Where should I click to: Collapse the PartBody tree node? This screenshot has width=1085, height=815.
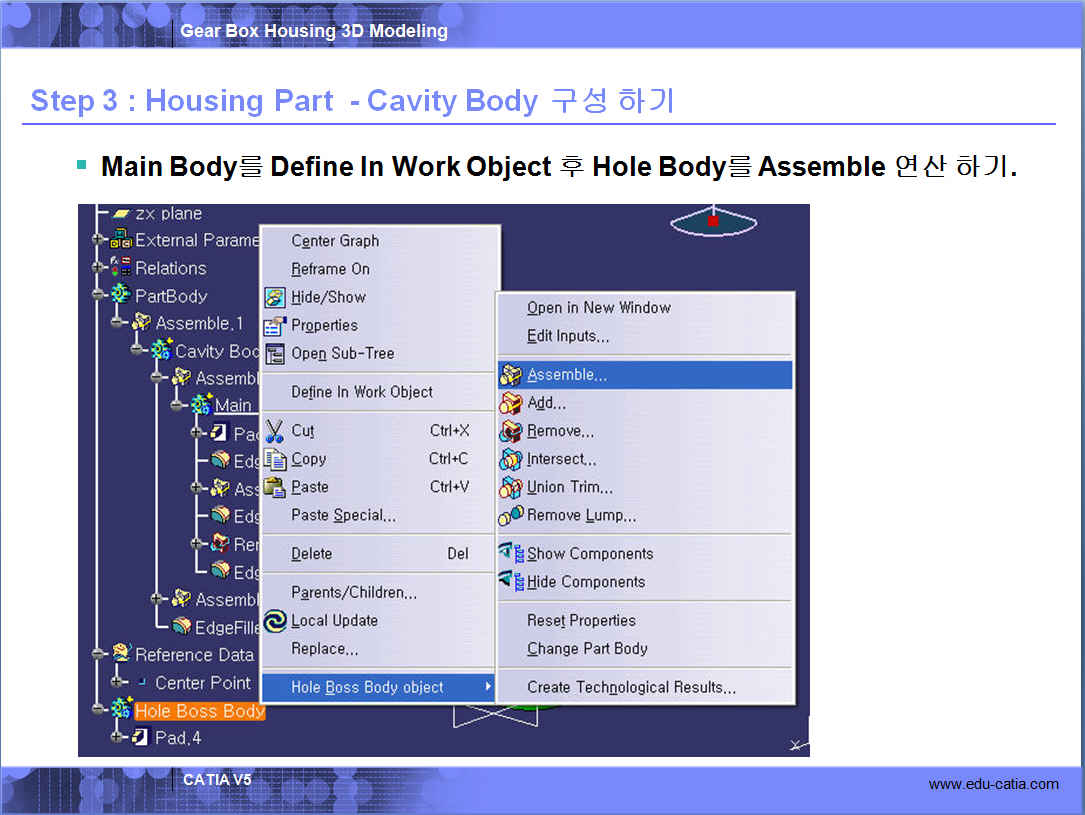[x=99, y=296]
